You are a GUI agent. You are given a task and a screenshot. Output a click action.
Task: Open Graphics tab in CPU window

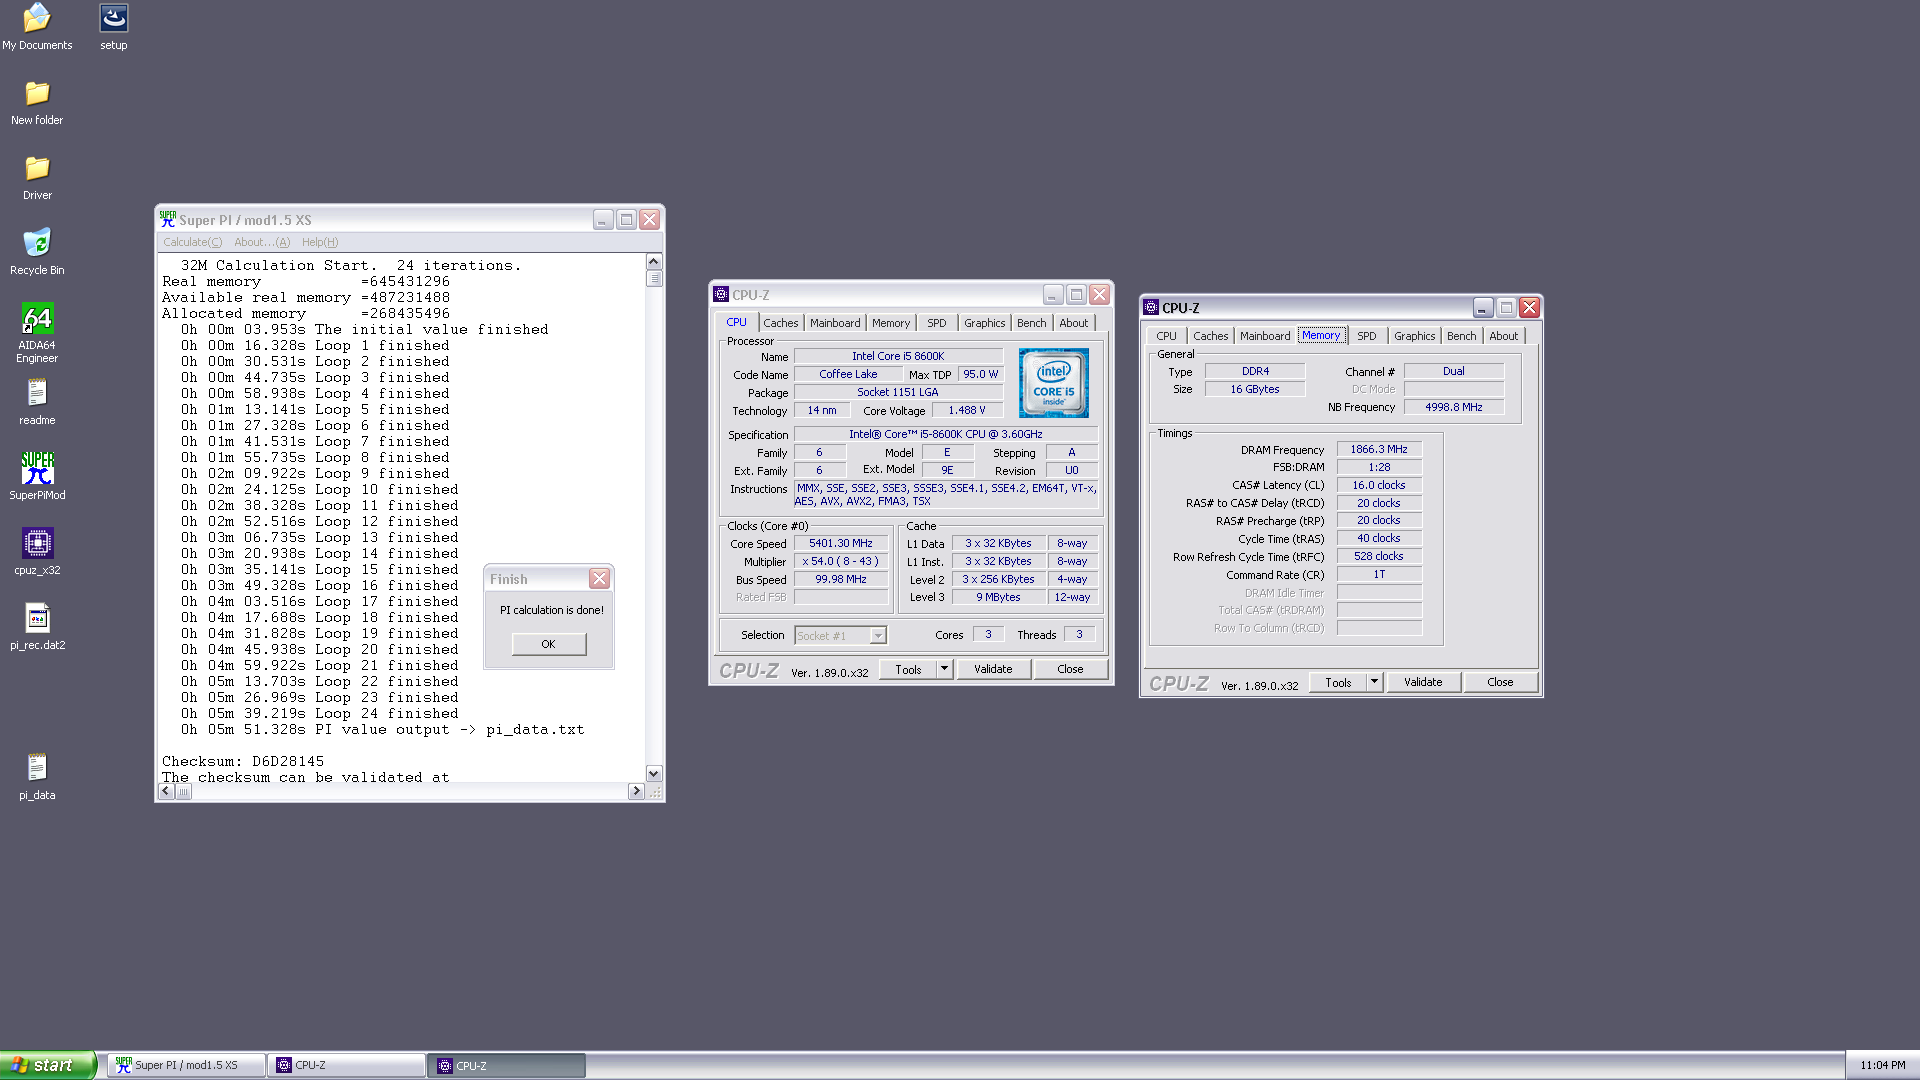985,323
